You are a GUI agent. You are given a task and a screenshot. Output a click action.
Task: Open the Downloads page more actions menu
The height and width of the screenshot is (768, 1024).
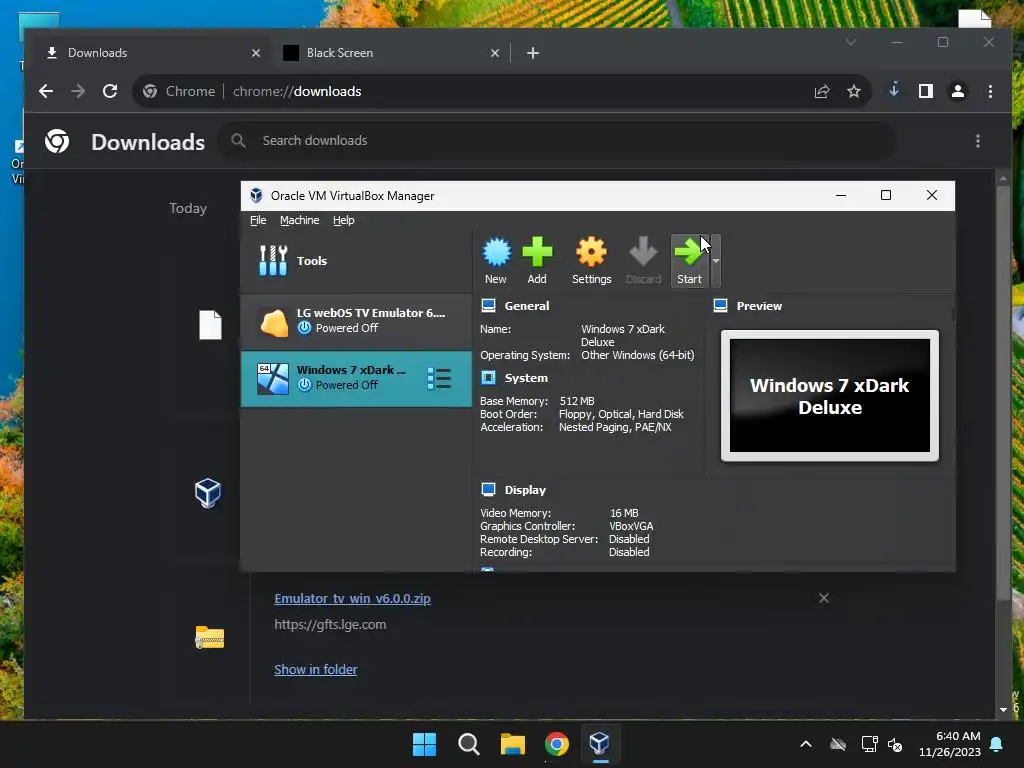coord(978,141)
